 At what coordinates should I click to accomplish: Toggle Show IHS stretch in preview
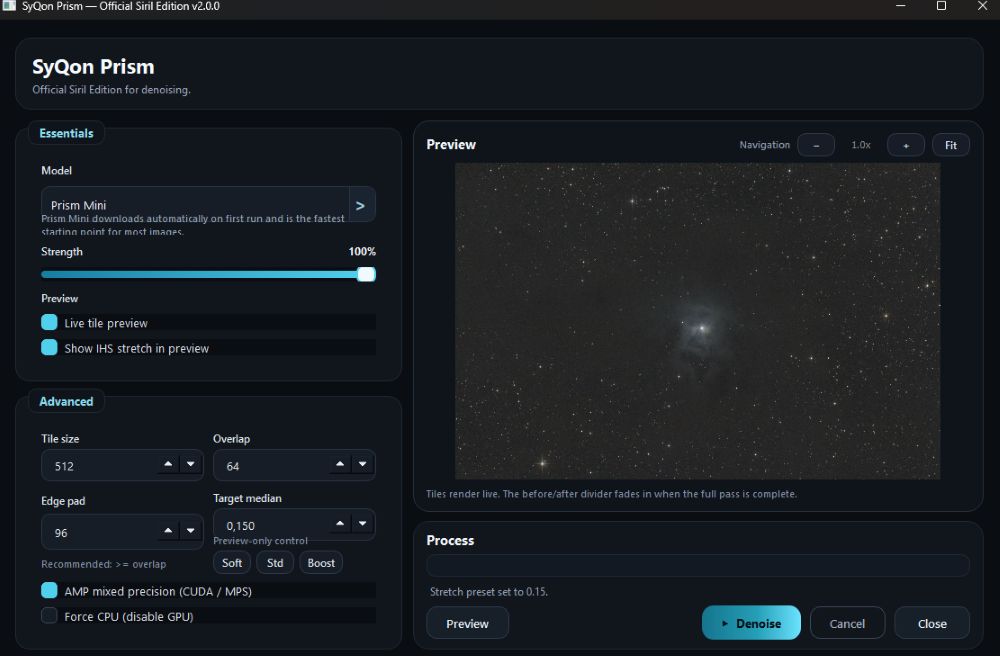49,348
